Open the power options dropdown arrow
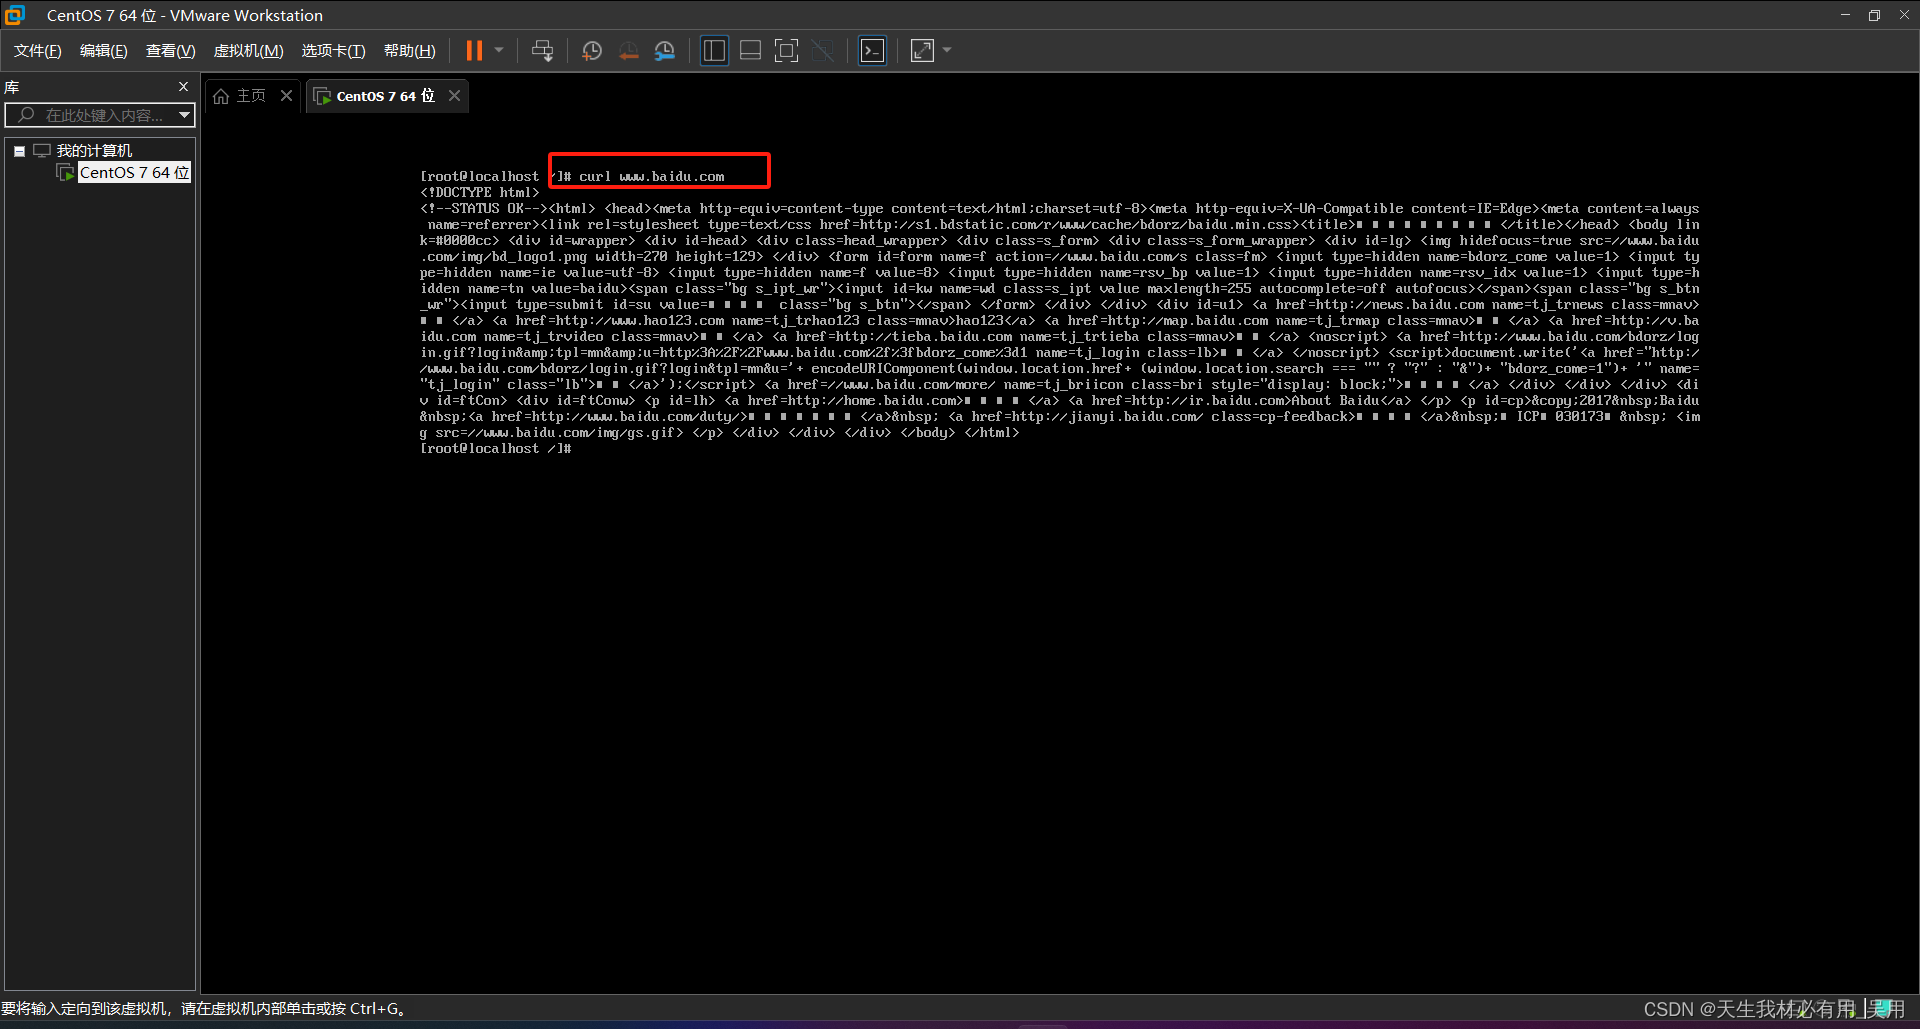The width and height of the screenshot is (1920, 1029). (499, 50)
